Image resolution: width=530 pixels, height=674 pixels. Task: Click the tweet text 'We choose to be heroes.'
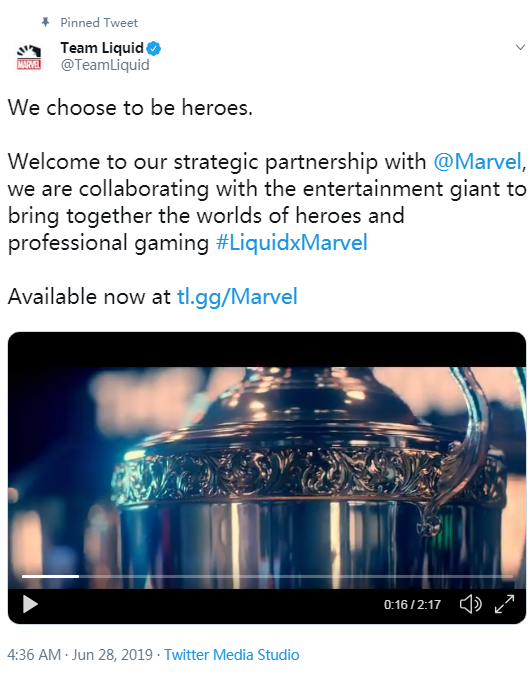tap(130, 107)
